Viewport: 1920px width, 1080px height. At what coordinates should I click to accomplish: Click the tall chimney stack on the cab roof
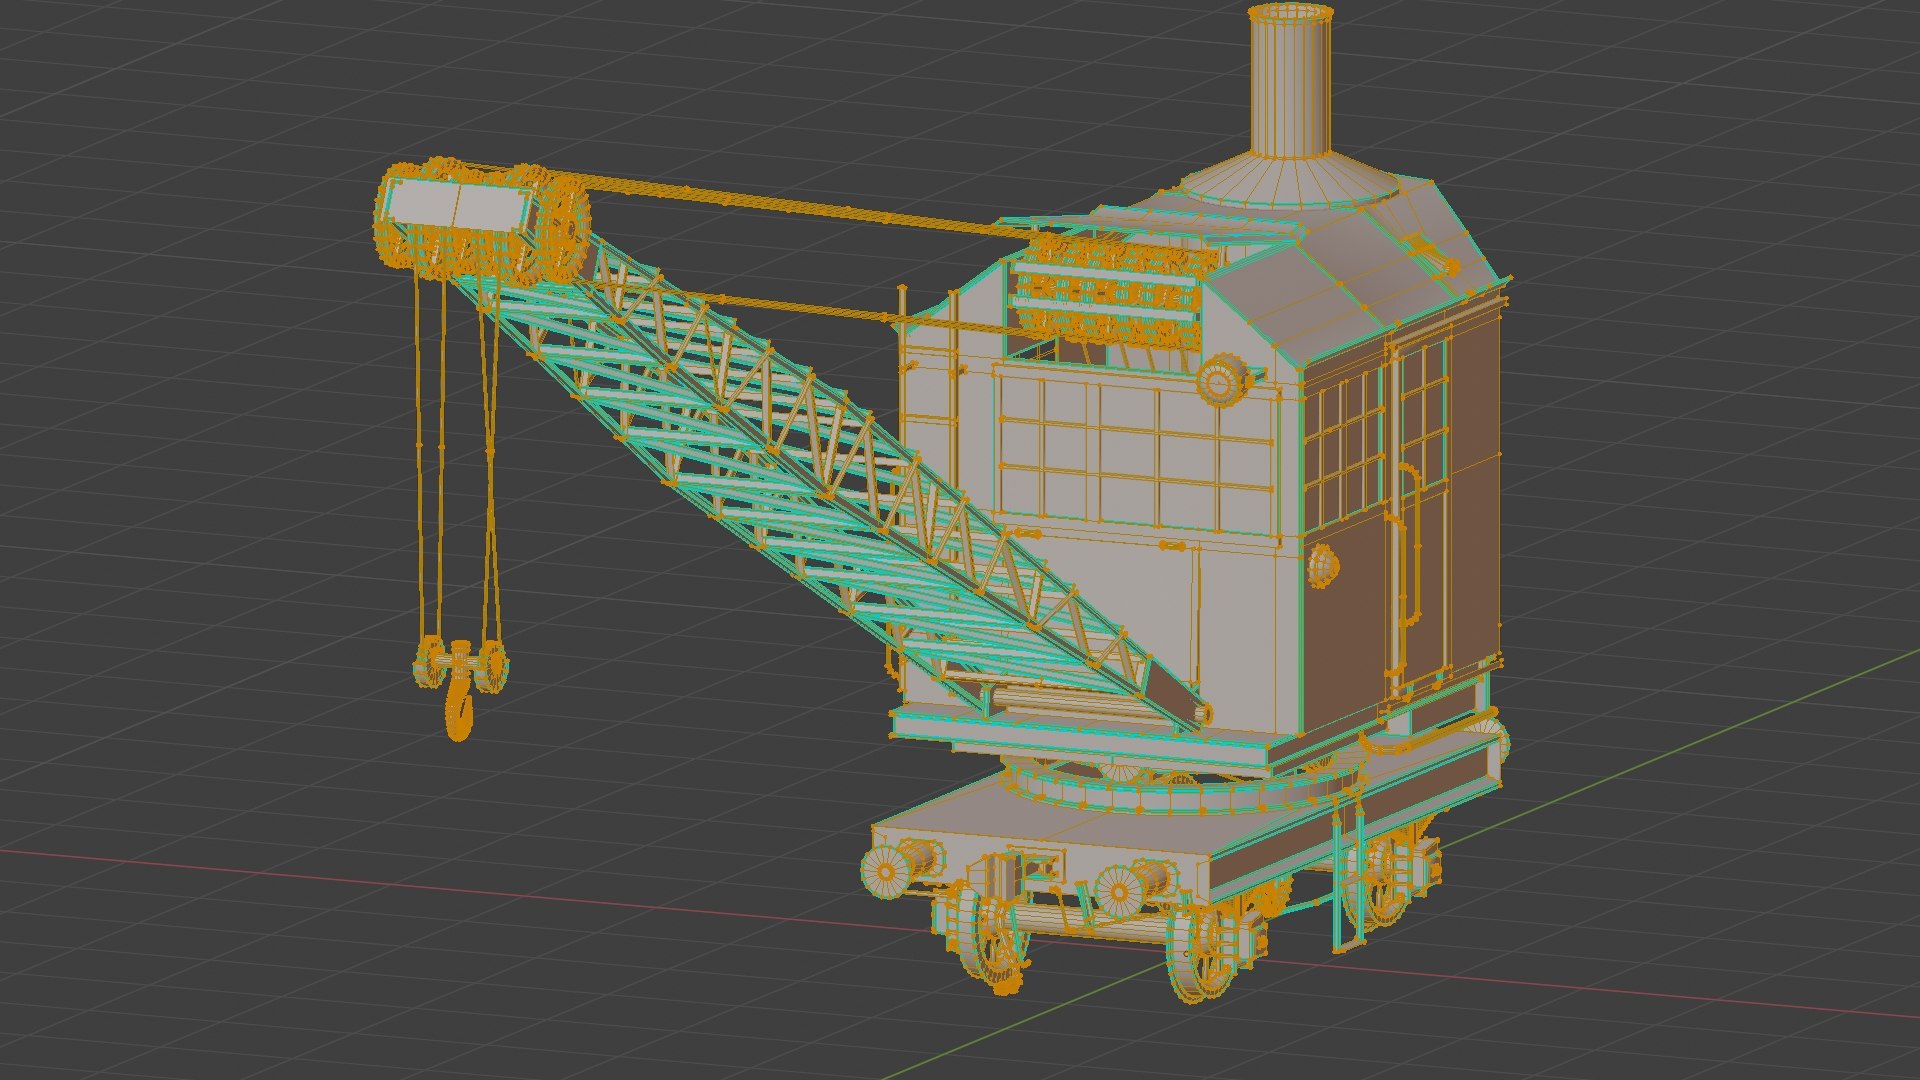click(x=1290, y=82)
